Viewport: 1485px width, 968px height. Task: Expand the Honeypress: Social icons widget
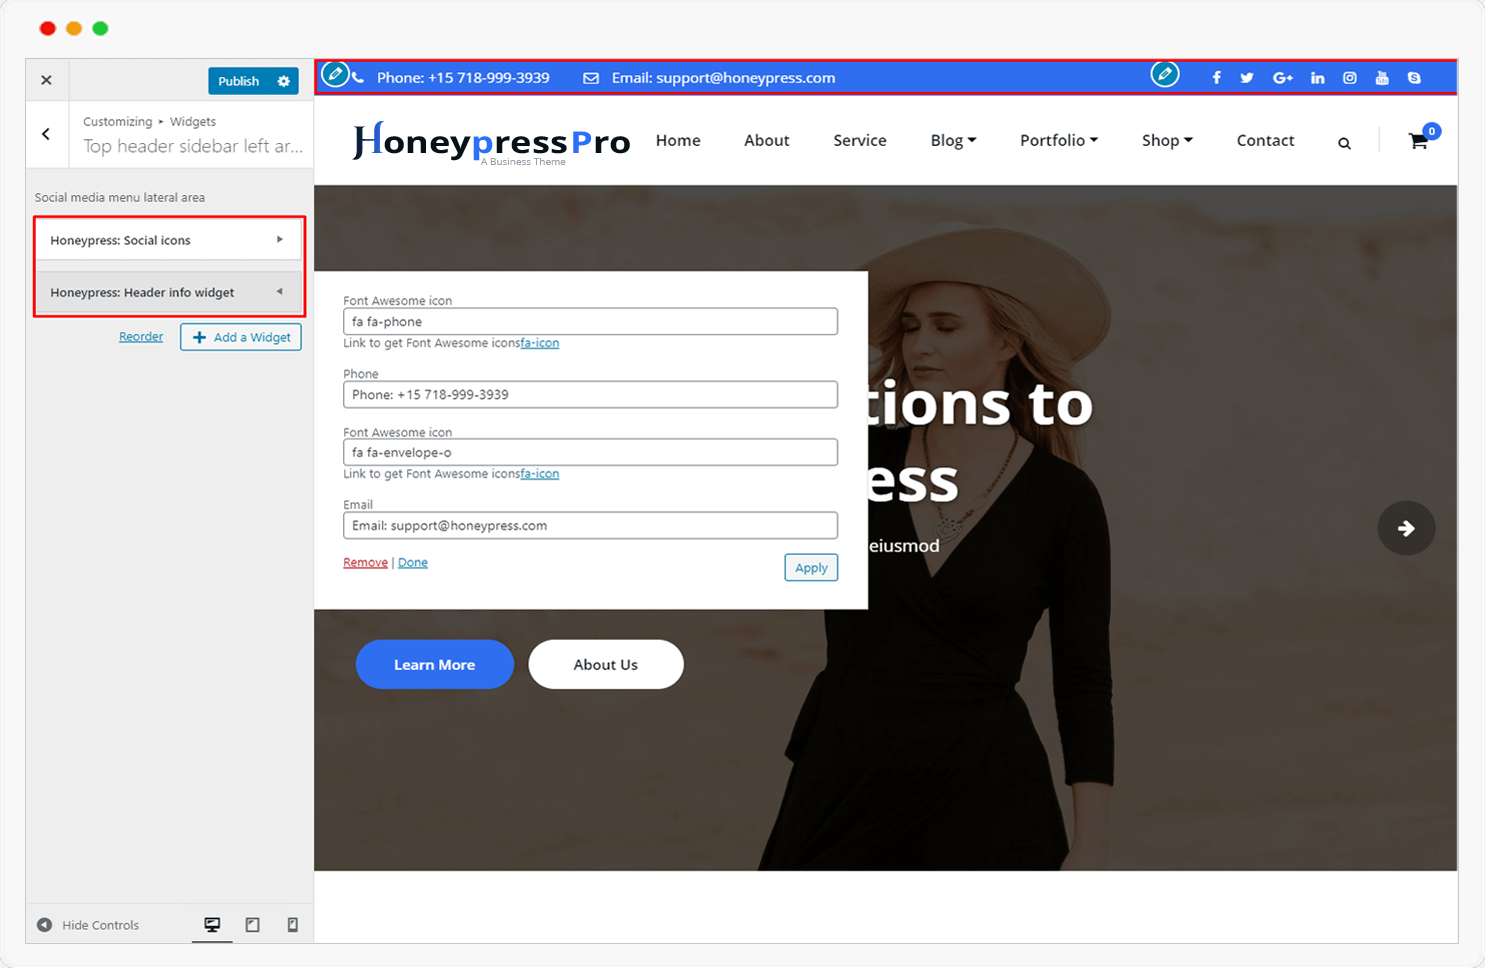click(x=168, y=240)
